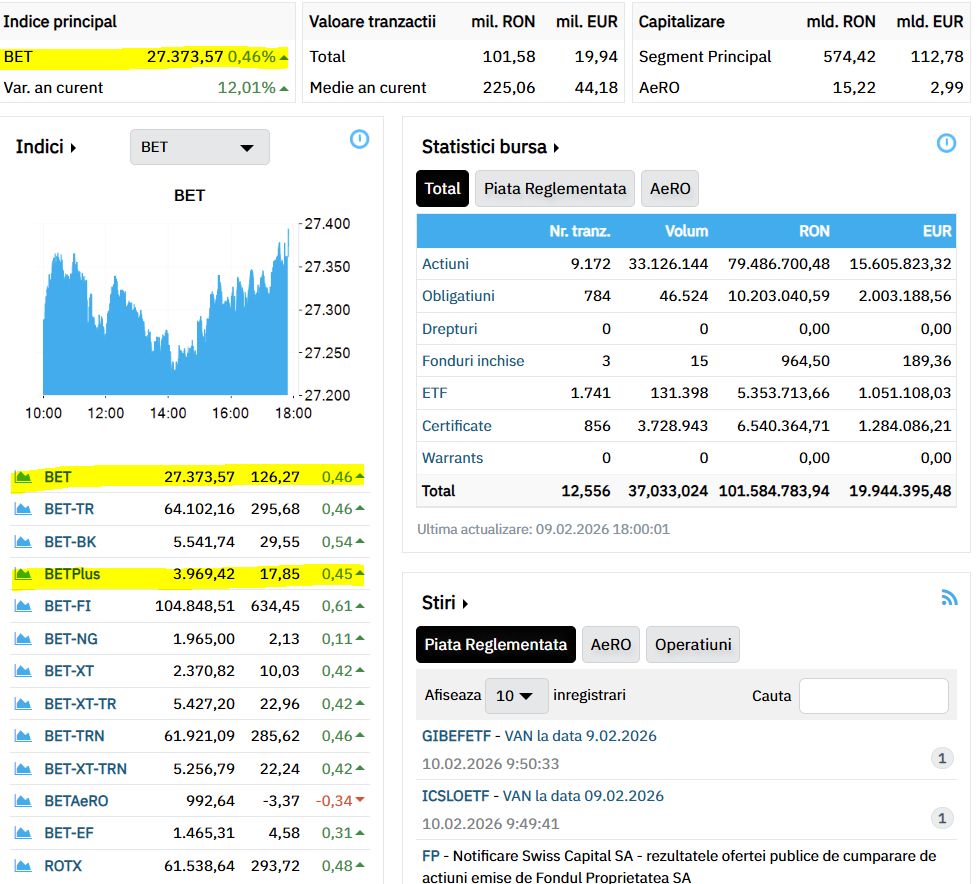Switch to the Operatiuni news tab
Image resolution: width=978 pixels, height=884 pixels.
692,645
